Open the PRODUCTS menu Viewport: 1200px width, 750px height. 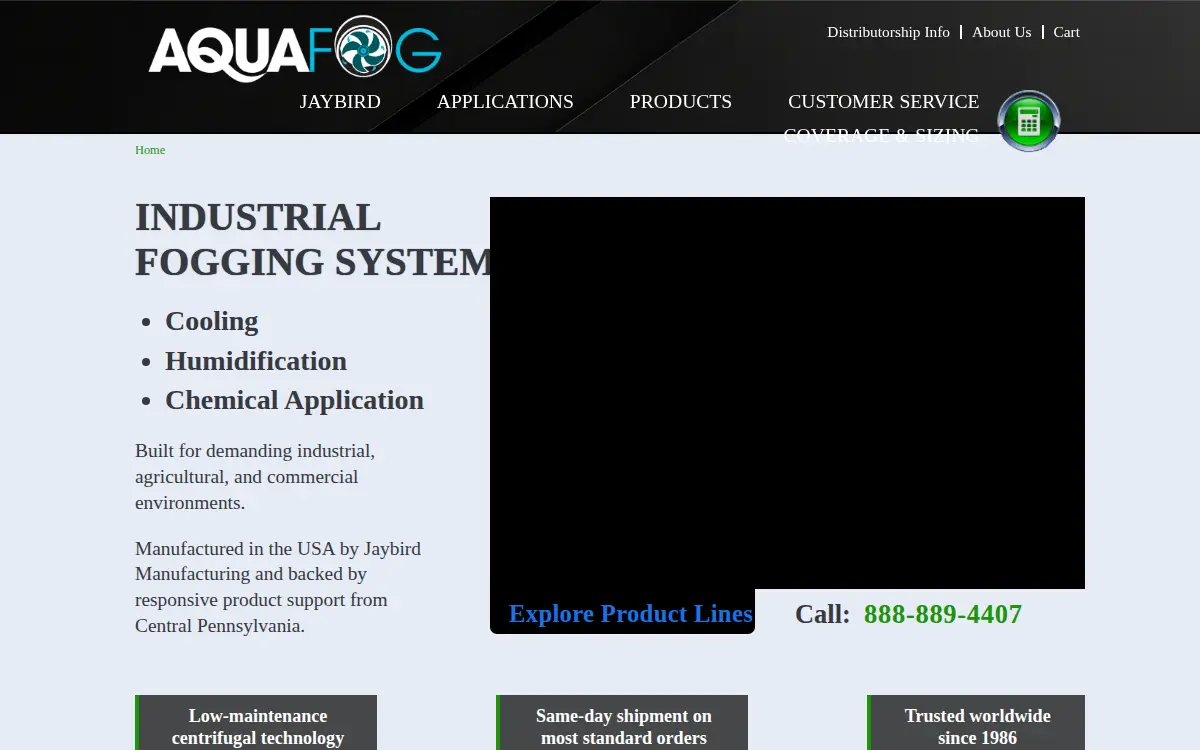click(x=681, y=102)
